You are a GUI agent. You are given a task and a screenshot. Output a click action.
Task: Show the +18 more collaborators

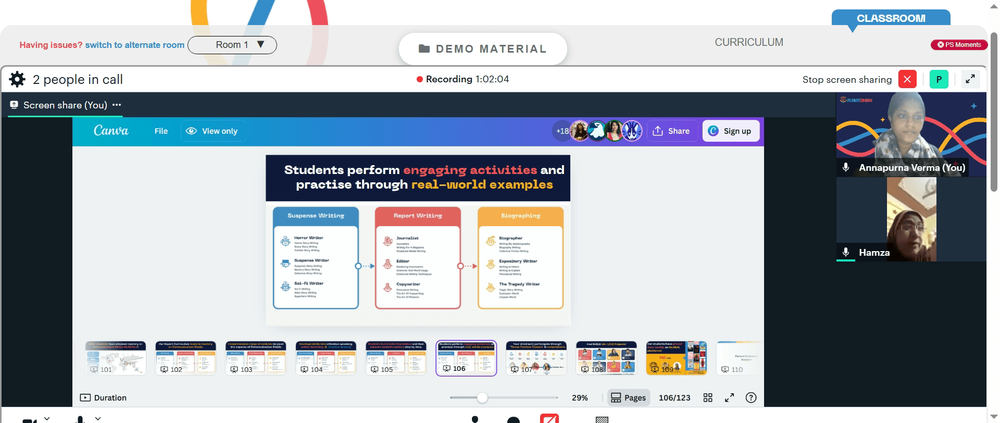pyautogui.click(x=562, y=131)
